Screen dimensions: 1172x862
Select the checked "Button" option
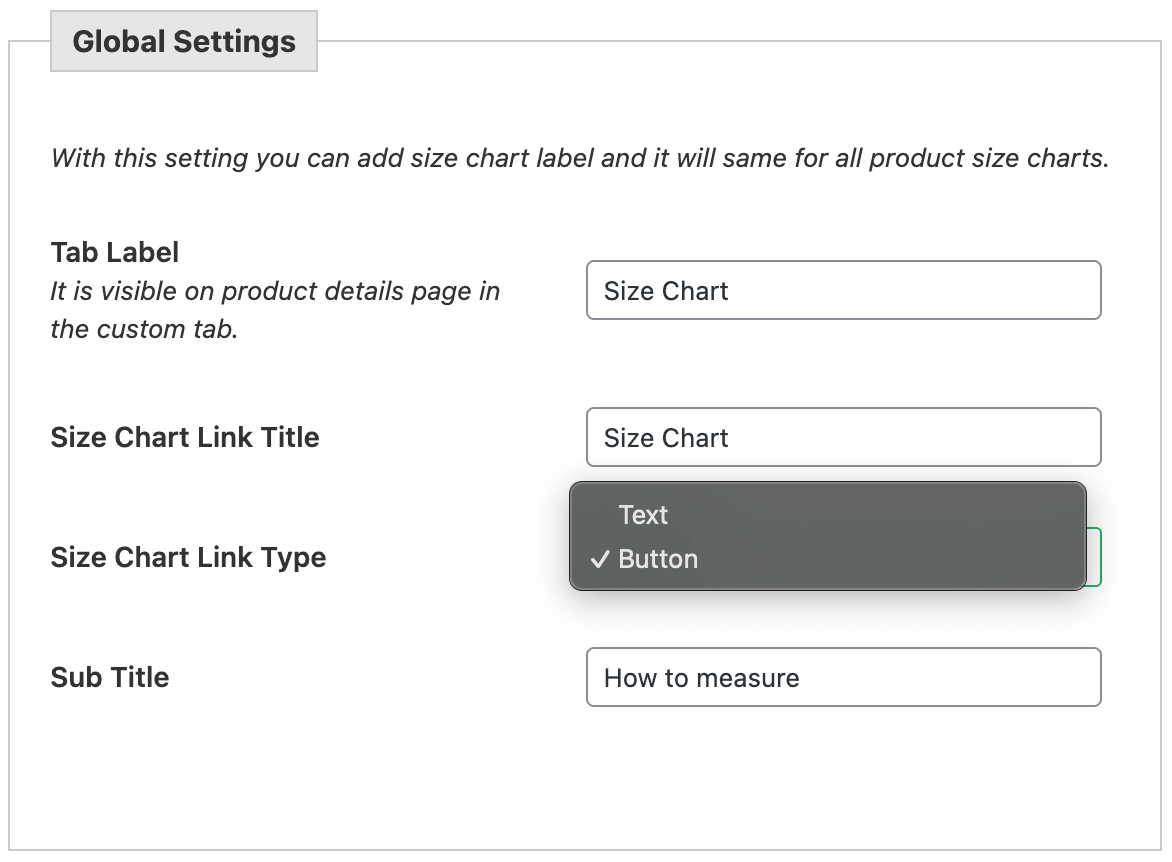(658, 559)
